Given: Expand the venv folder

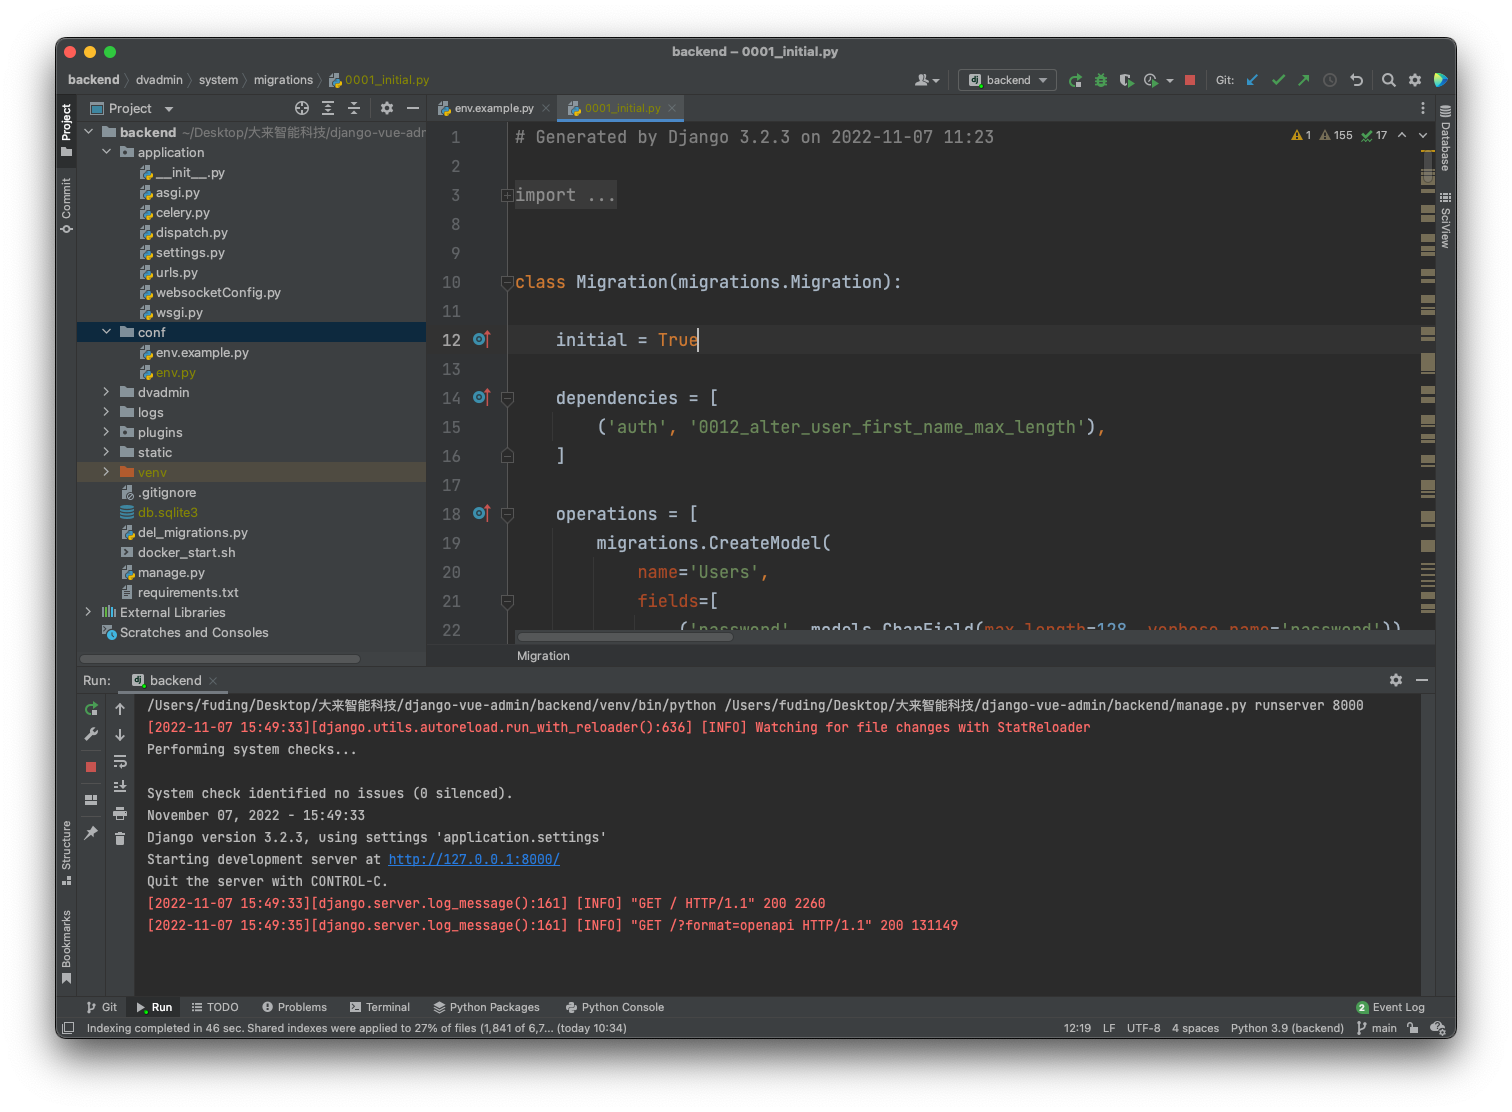Looking at the screenshot, I should click(106, 472).
